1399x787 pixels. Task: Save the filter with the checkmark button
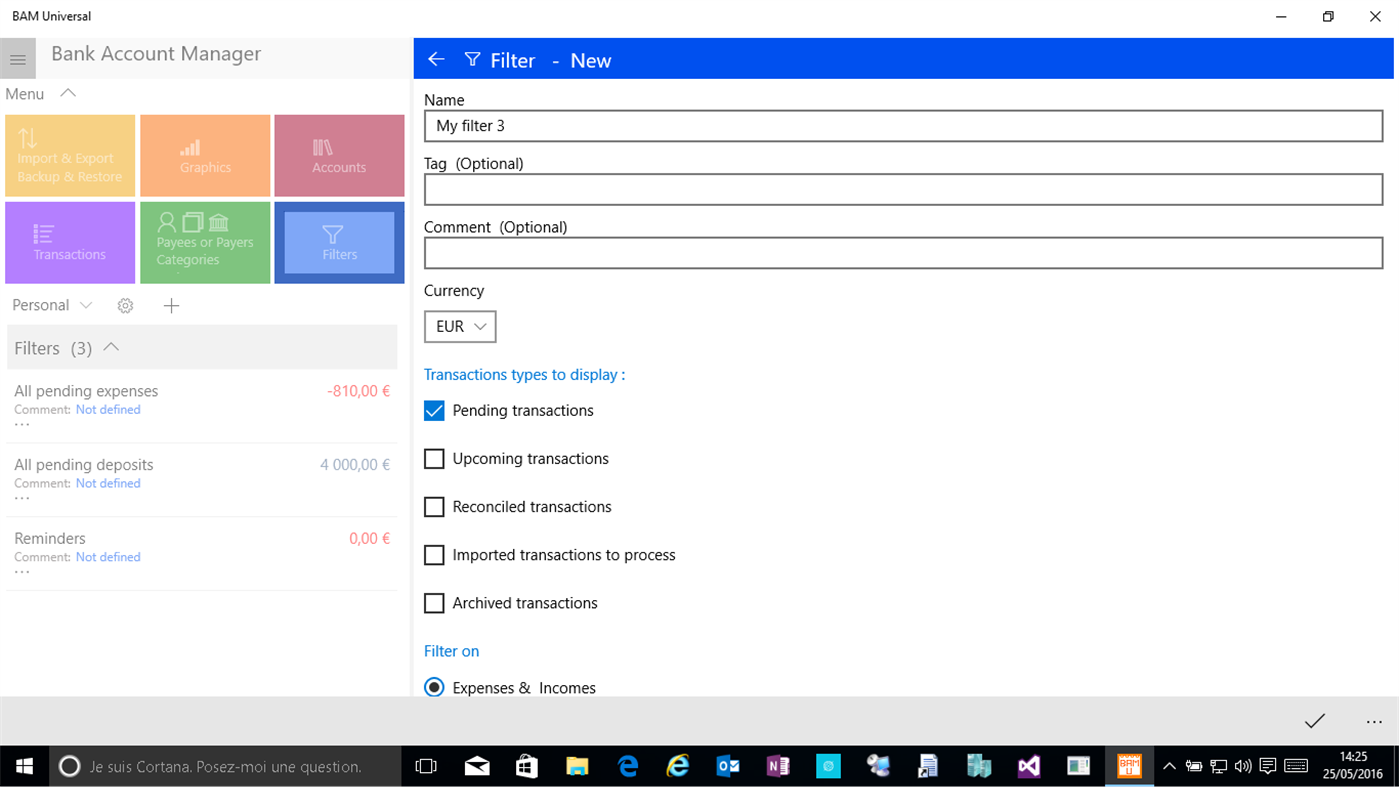point(1314,721)
